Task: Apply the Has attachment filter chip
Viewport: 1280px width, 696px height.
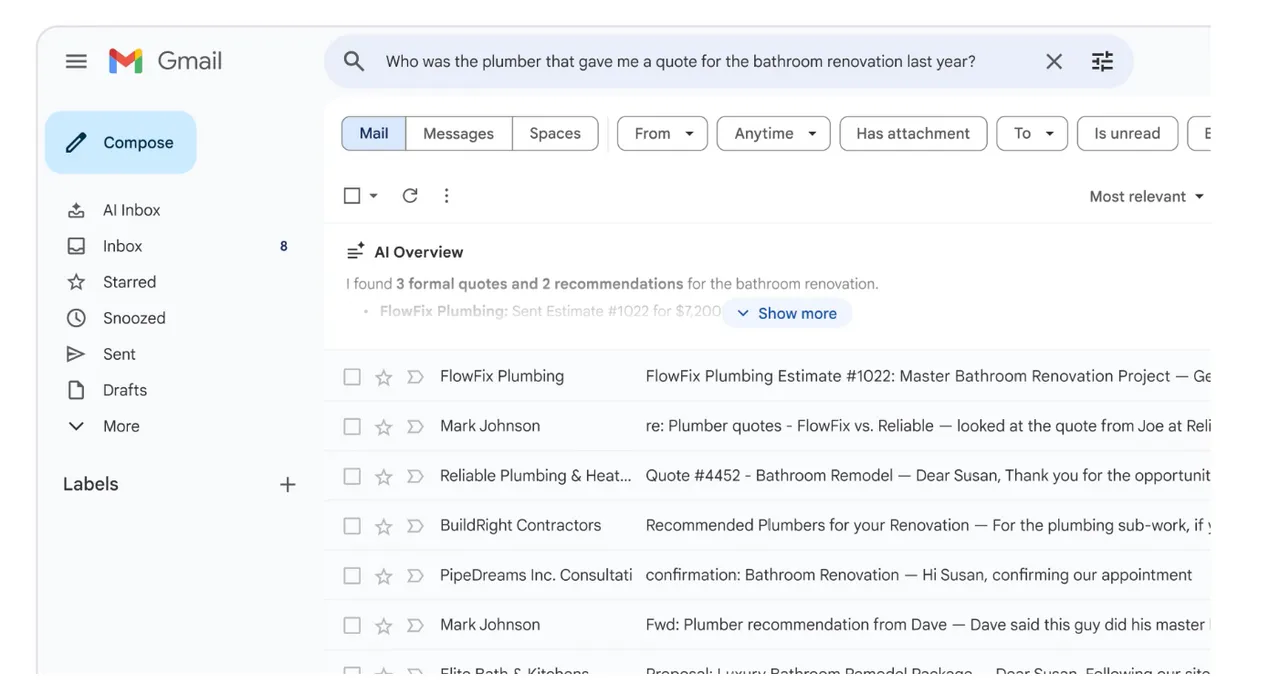Action: click(x=912, y=133)
